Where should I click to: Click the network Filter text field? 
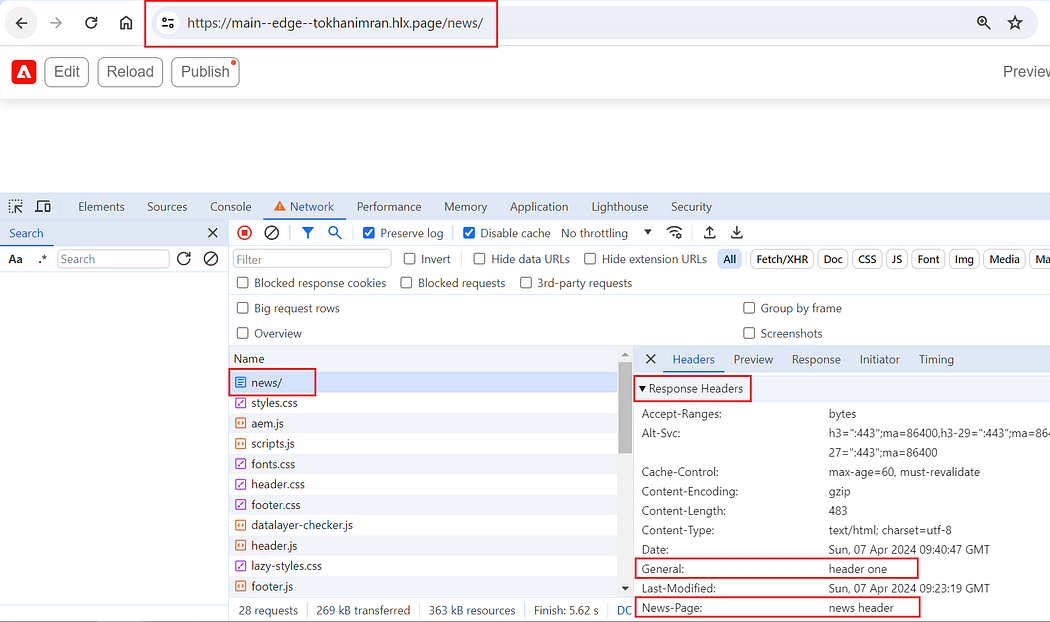[312, 259]
